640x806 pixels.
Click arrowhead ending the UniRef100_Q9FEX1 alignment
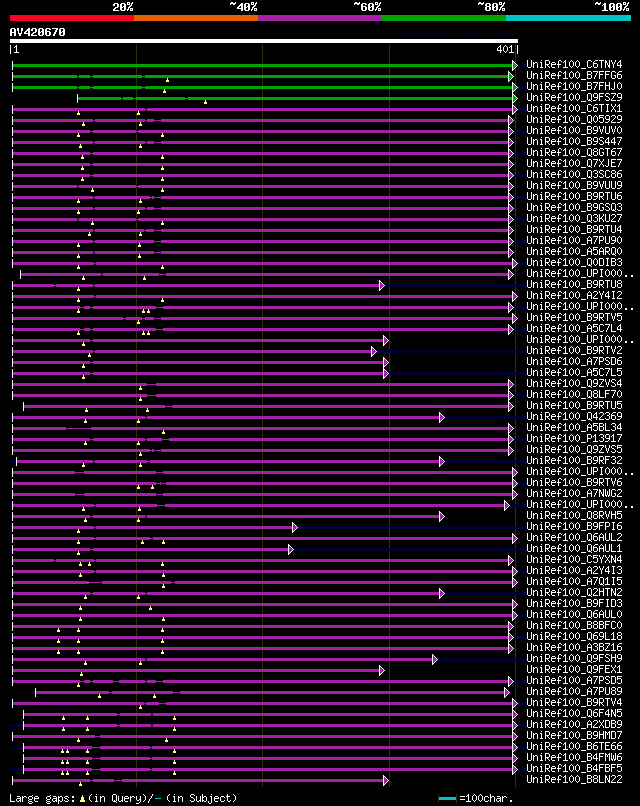pyautogui.click(x=381, y=670)
